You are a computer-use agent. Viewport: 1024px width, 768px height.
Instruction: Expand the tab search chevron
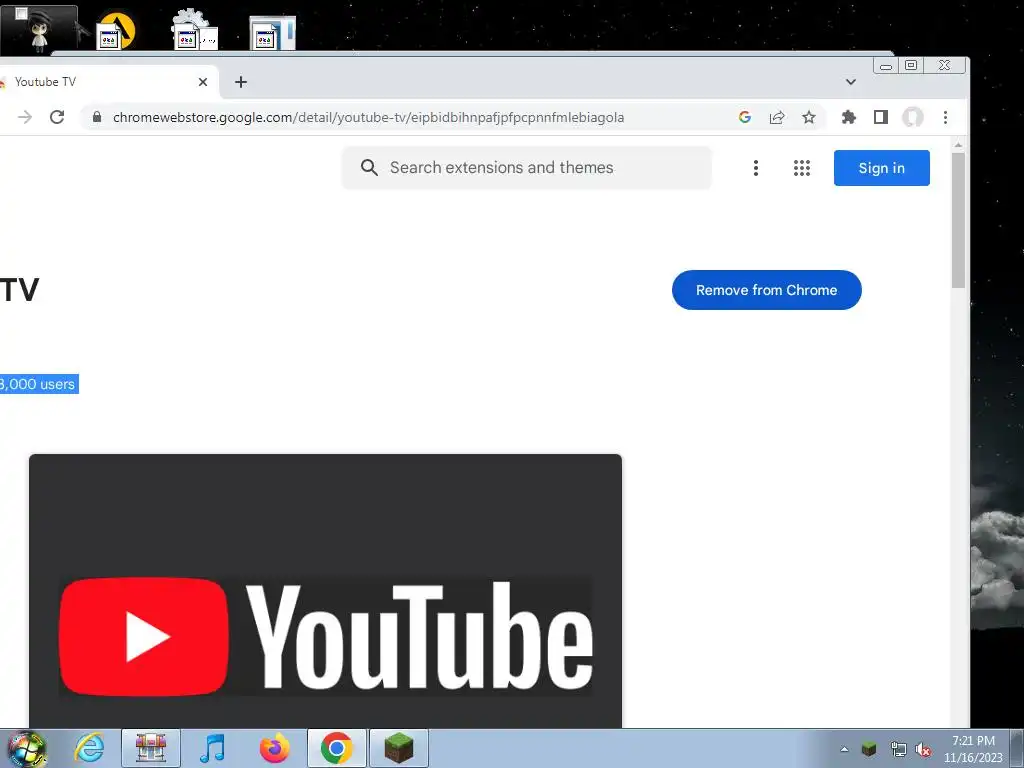click(850, 82)
